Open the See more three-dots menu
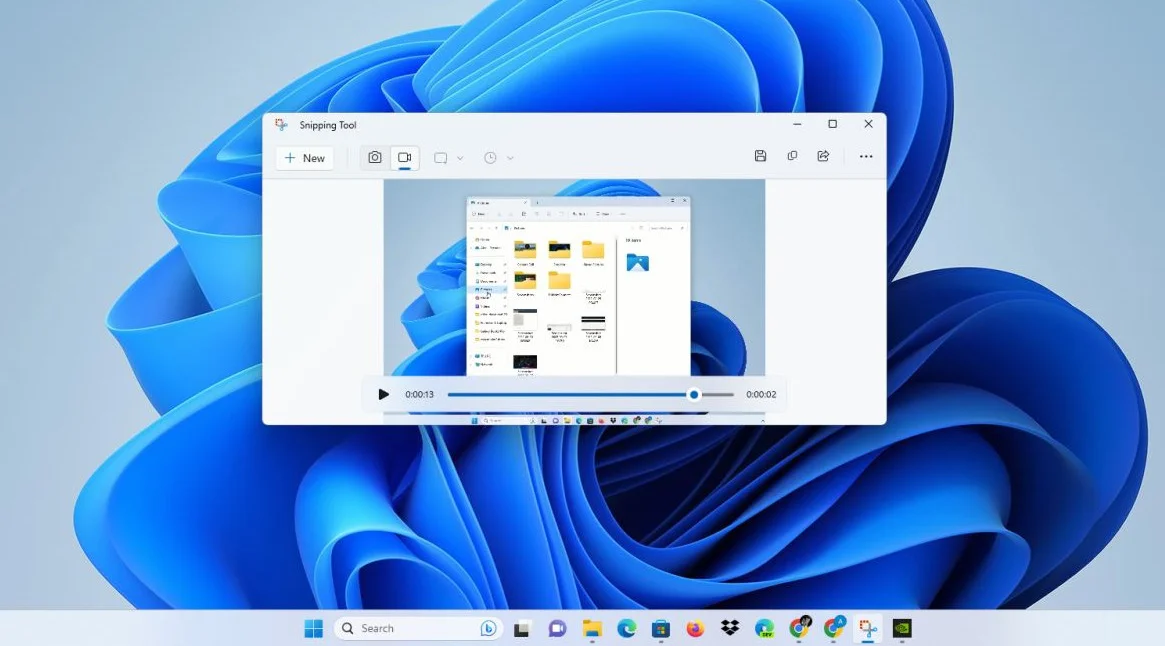 click(x=866, y=156)
